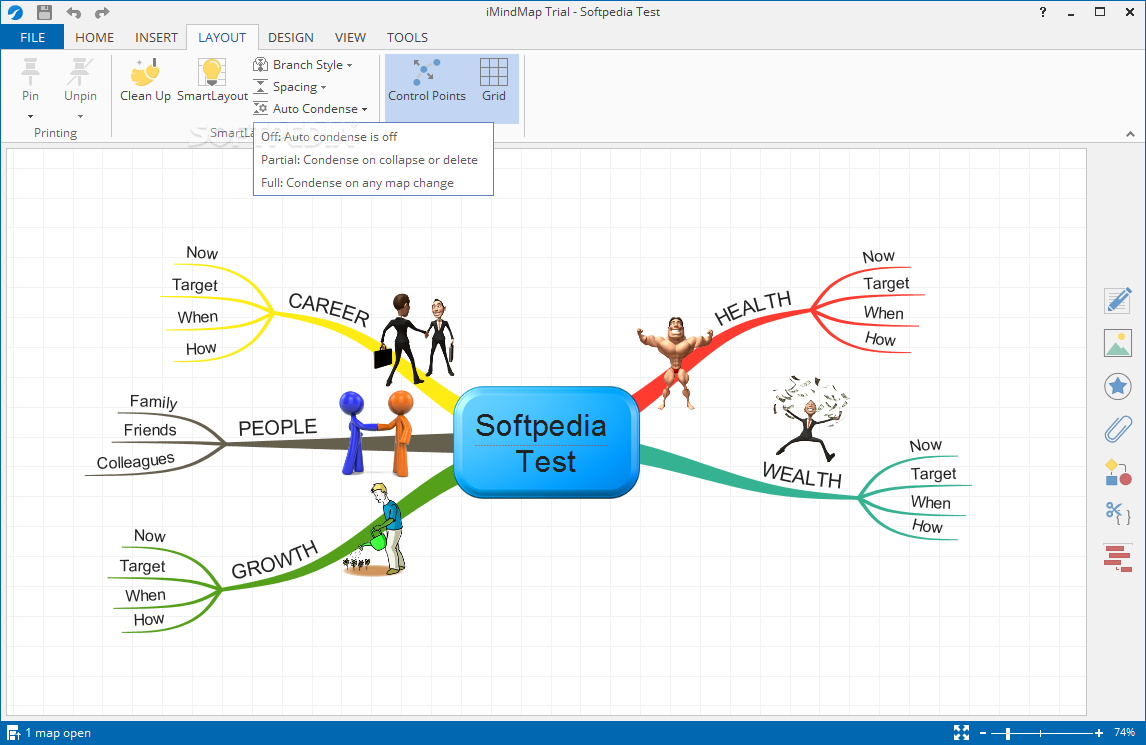1146x745 pixels.
Task: Switch to the INSERT tab
Action: (x=156, y=37)
